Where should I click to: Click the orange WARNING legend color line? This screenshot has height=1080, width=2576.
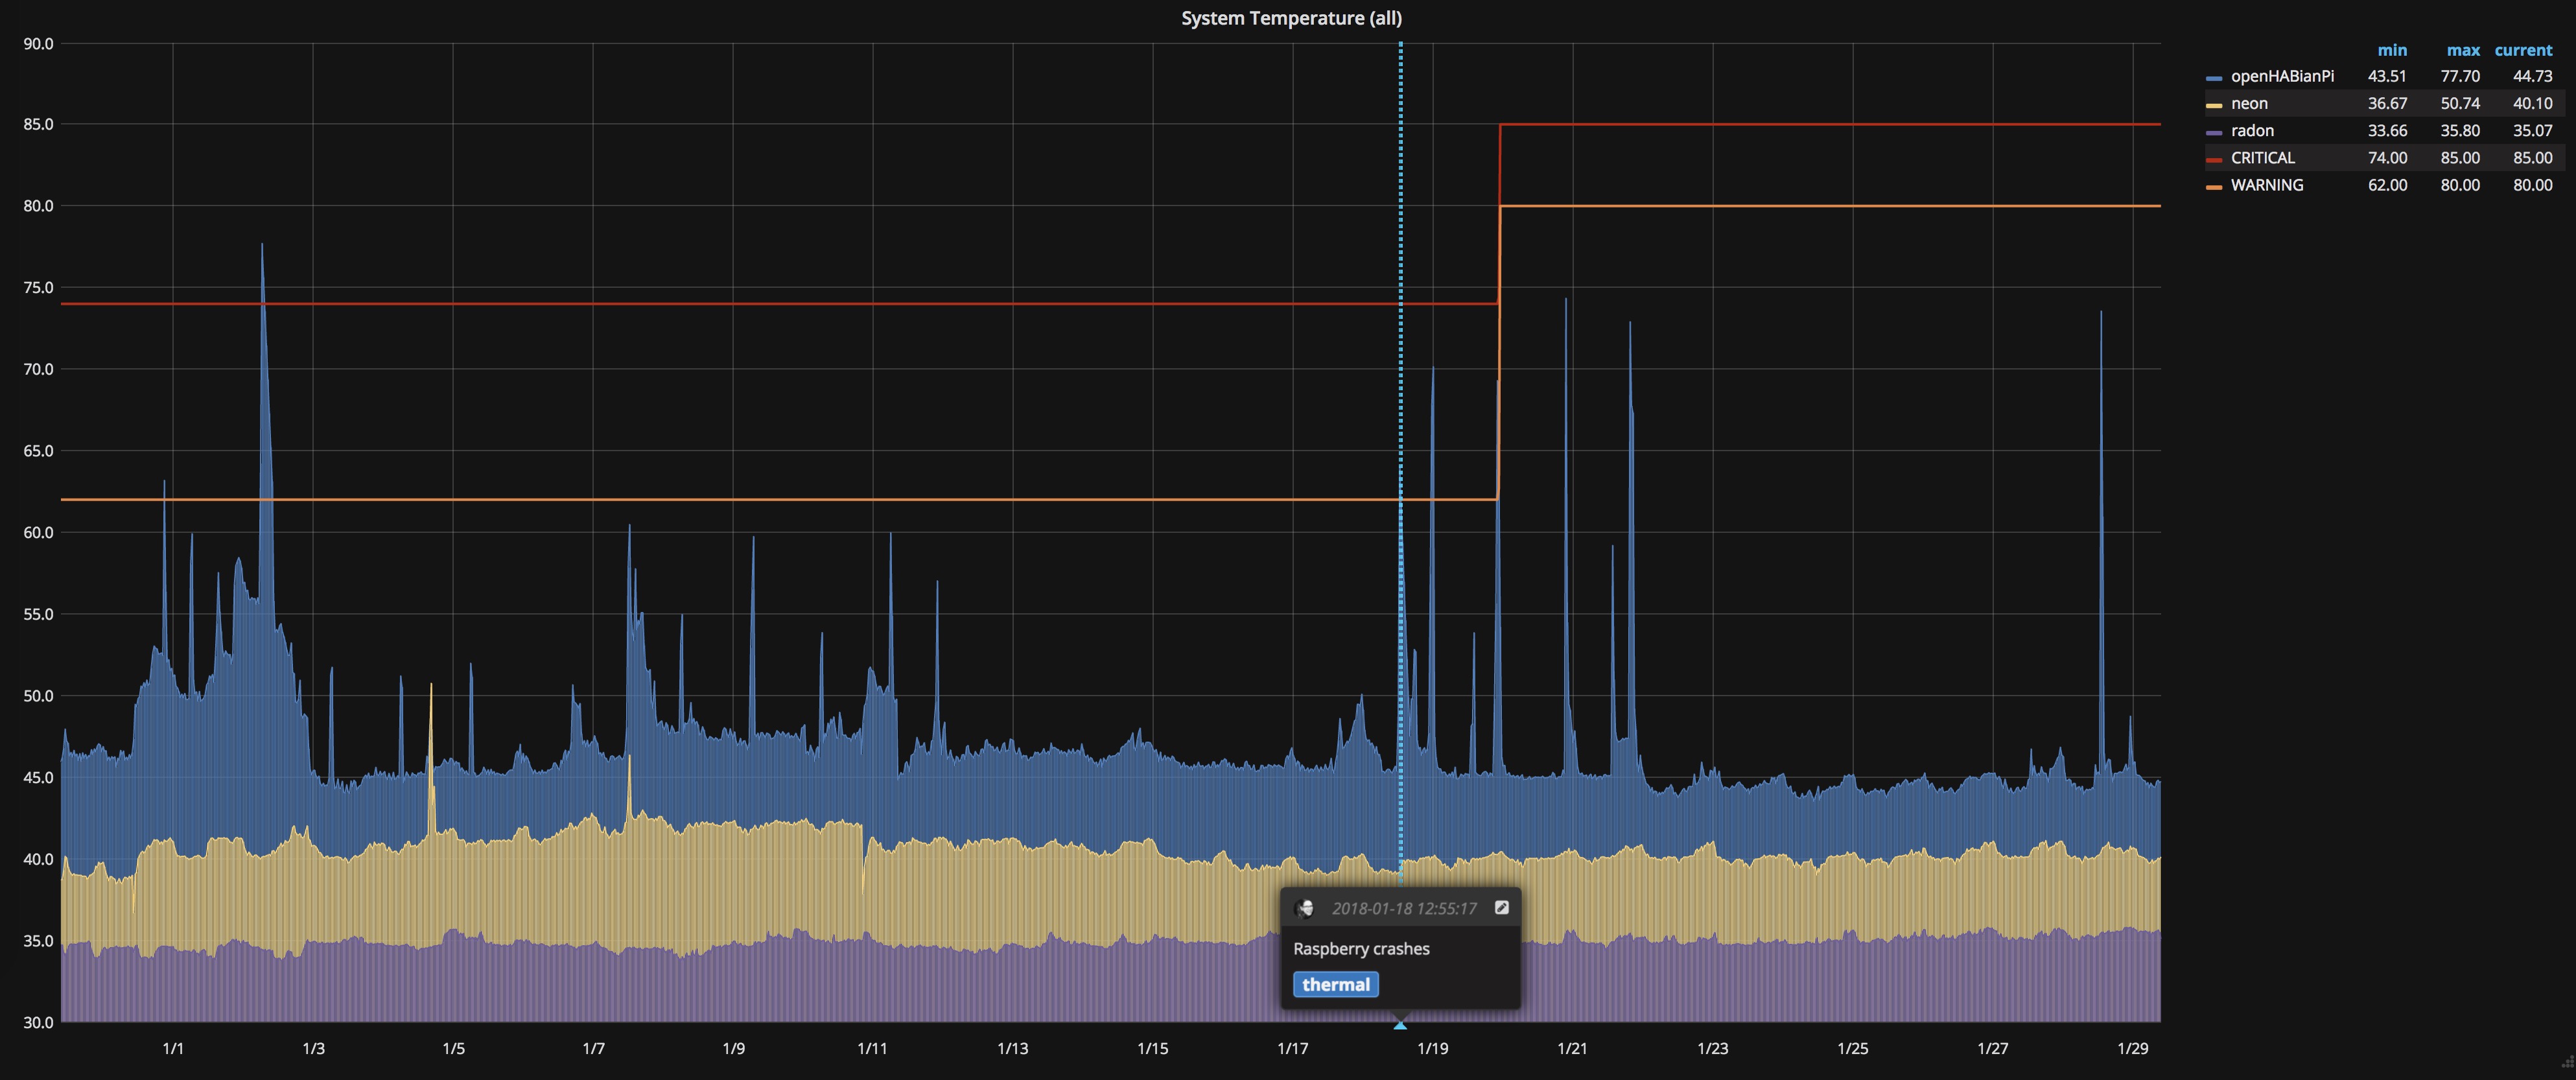(2214, 187)
